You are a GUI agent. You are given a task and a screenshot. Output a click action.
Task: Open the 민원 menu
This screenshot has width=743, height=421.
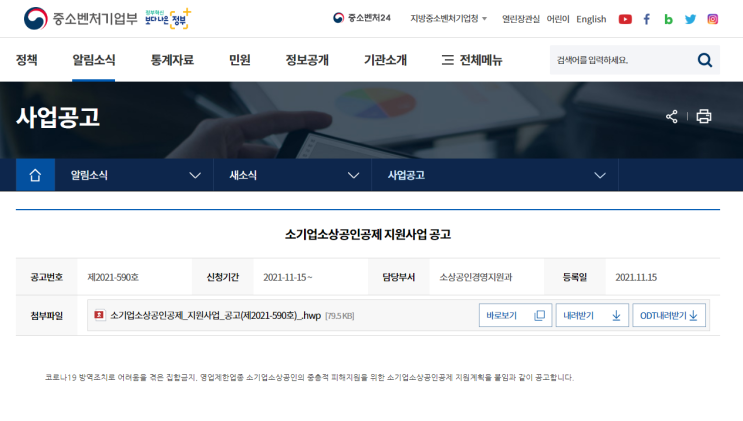coord(239,60)
